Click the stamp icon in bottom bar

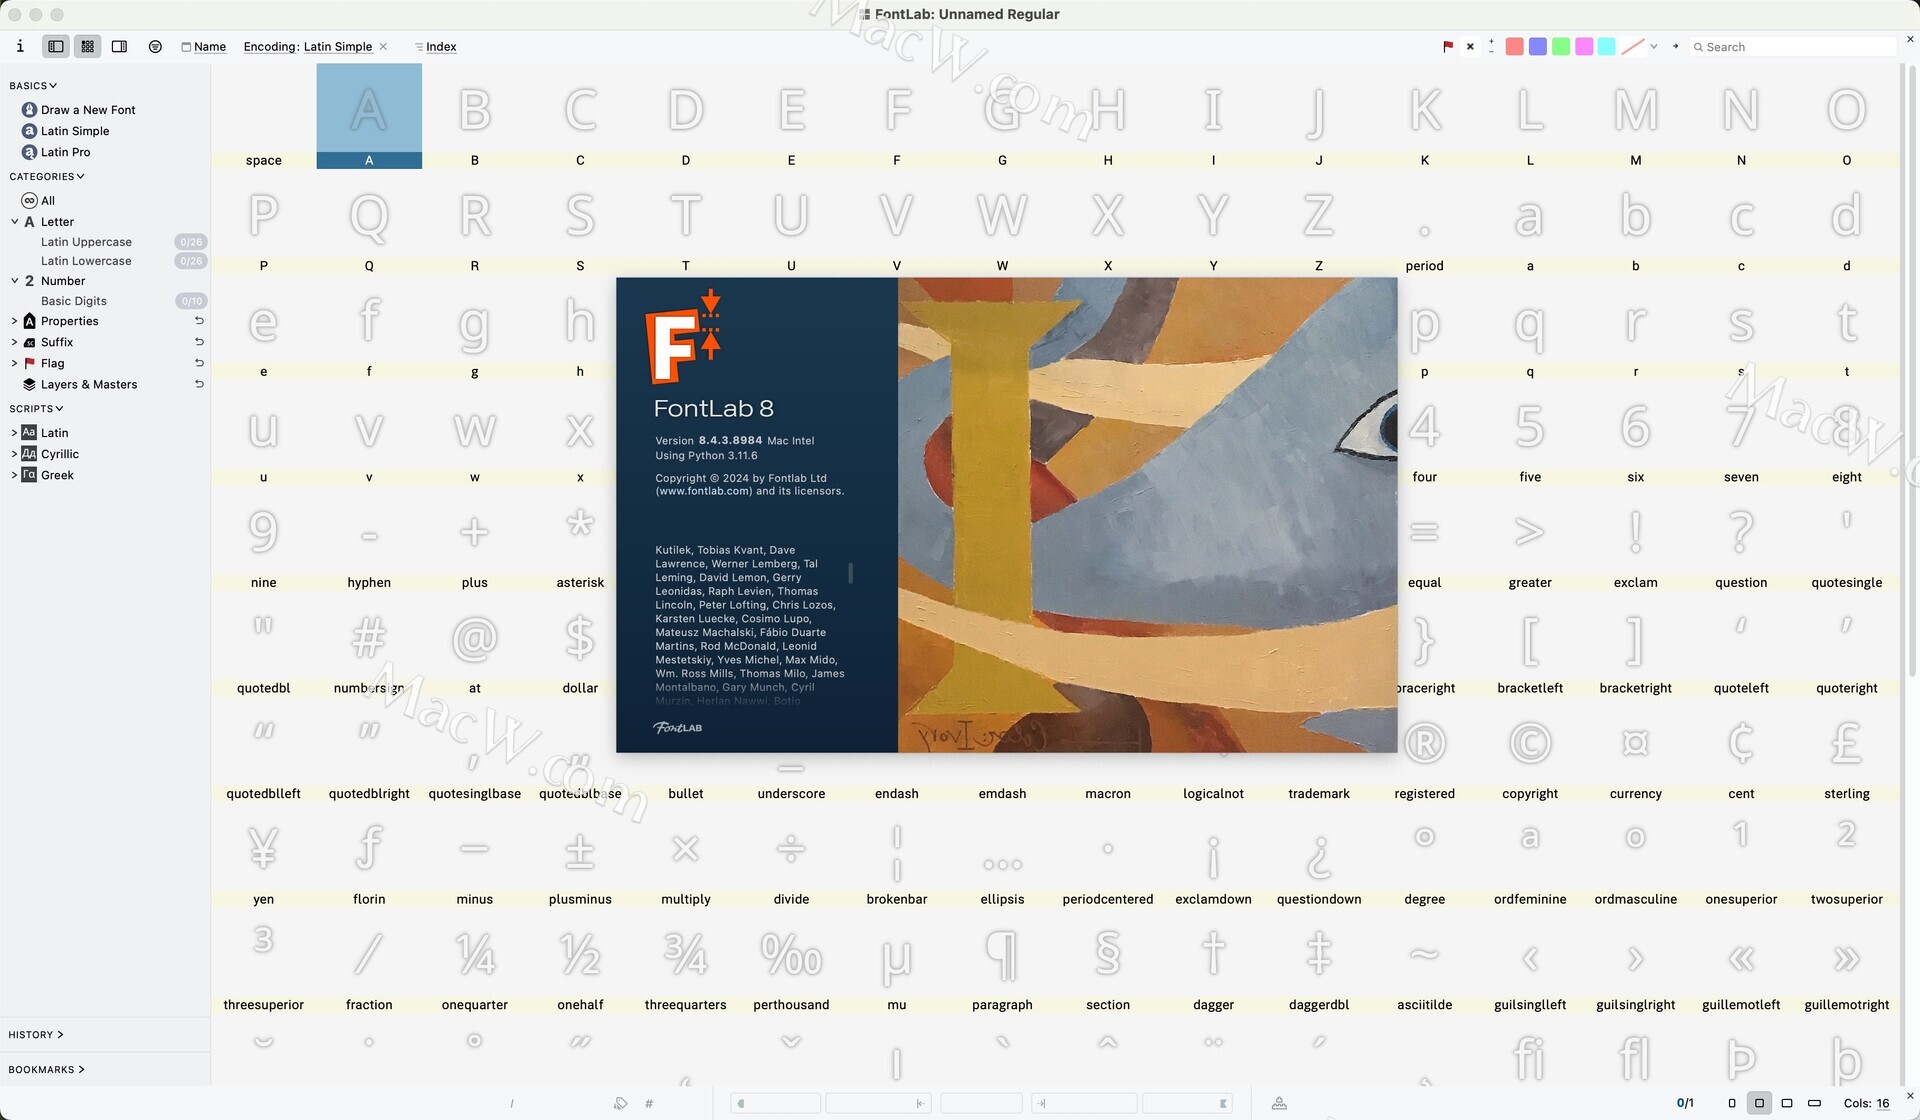1279,1103
